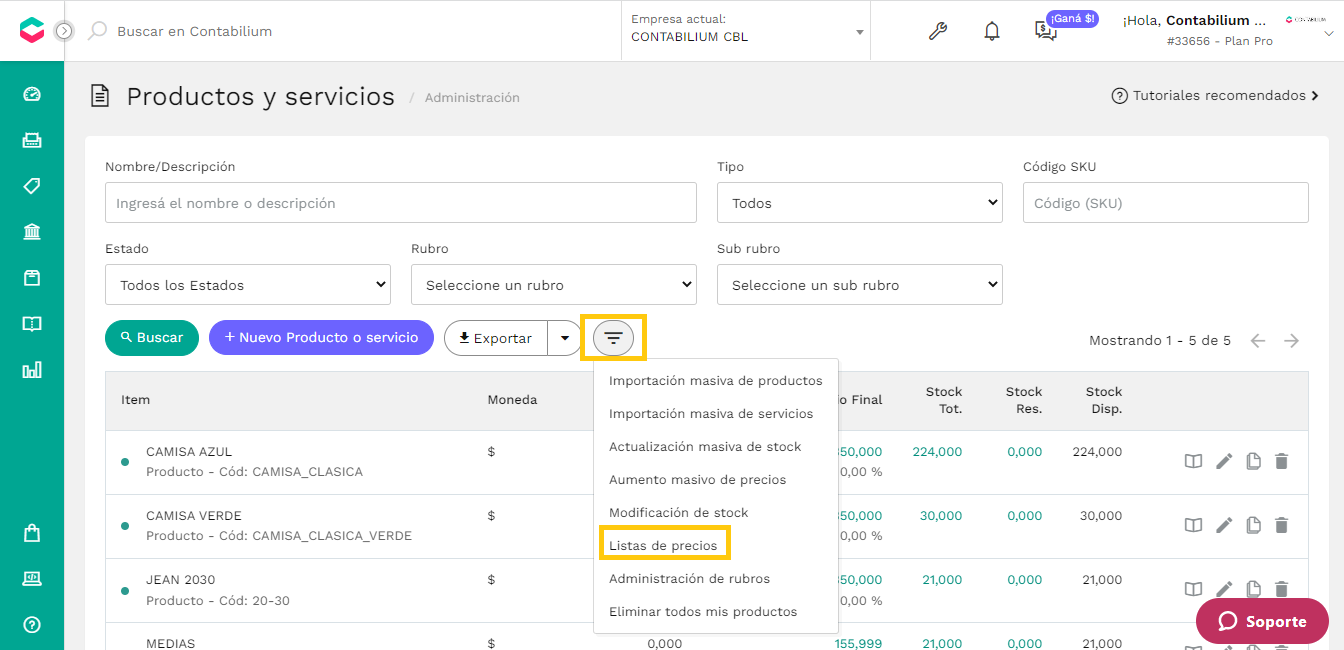Click the Soporte chat button
Viewport: 1344px width, 650px height.
click(x=1262, y=621)
